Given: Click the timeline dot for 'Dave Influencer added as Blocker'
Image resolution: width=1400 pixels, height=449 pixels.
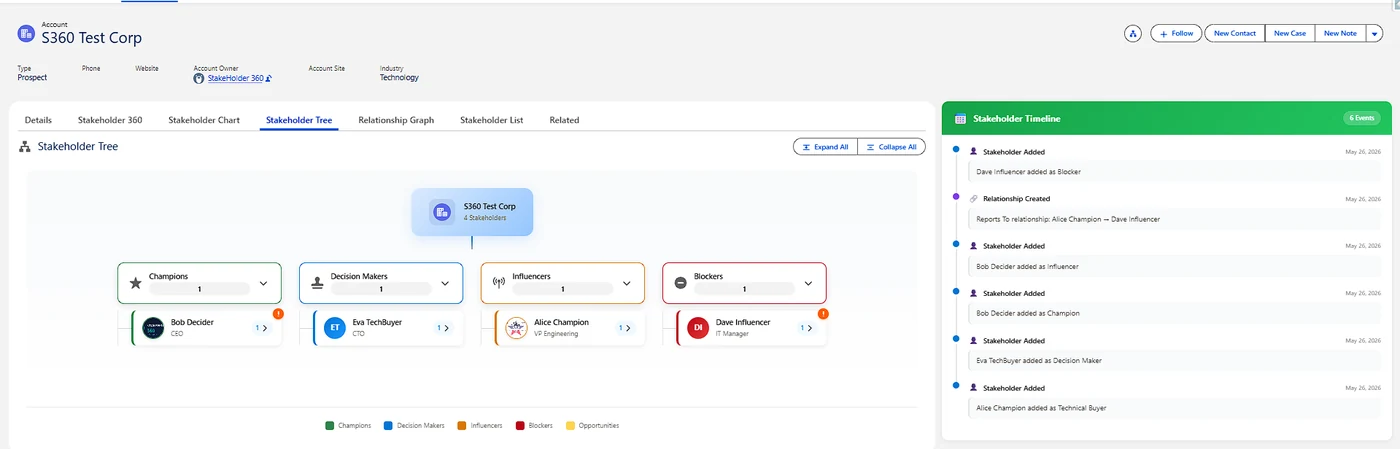Looking at the screenshot, I should 956,150.
